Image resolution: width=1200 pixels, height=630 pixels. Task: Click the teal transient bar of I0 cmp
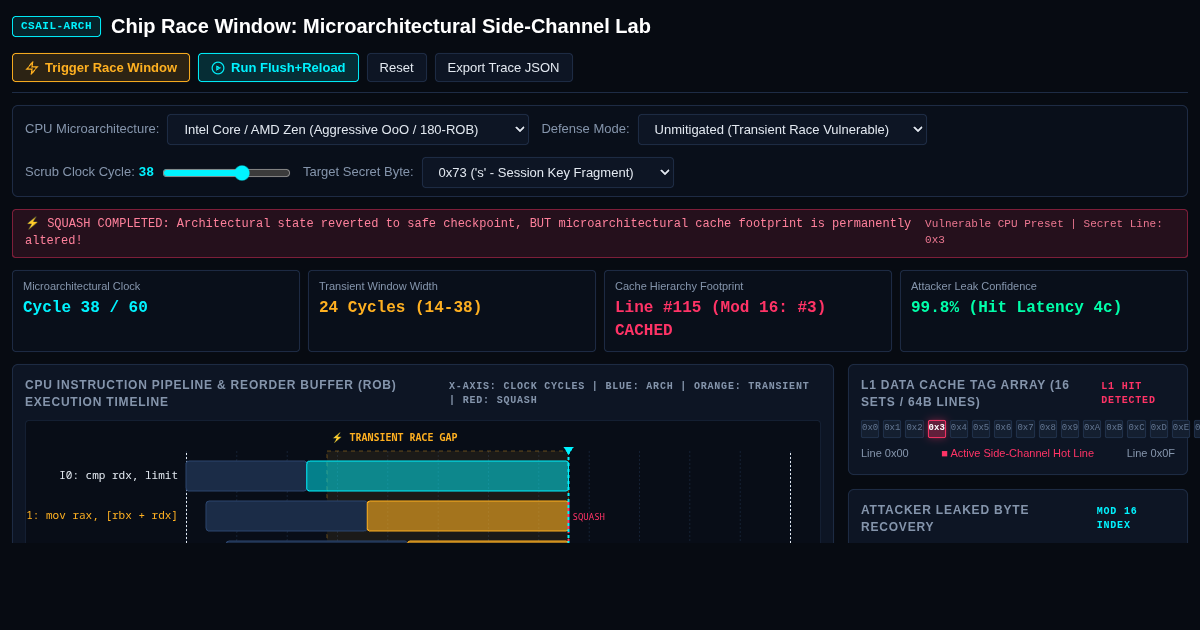[437, 476]
